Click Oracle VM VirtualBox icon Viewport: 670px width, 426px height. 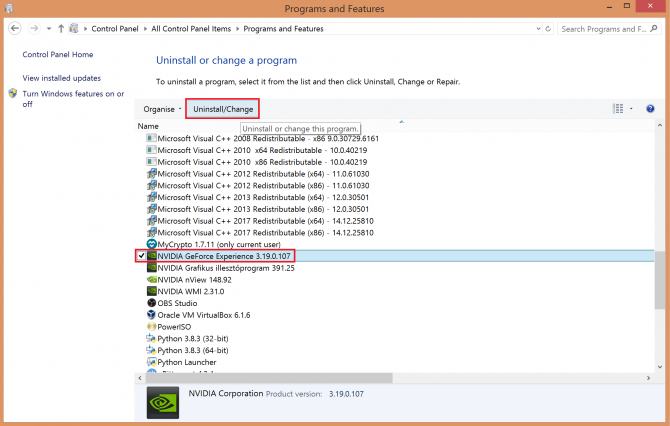point(151,315)
